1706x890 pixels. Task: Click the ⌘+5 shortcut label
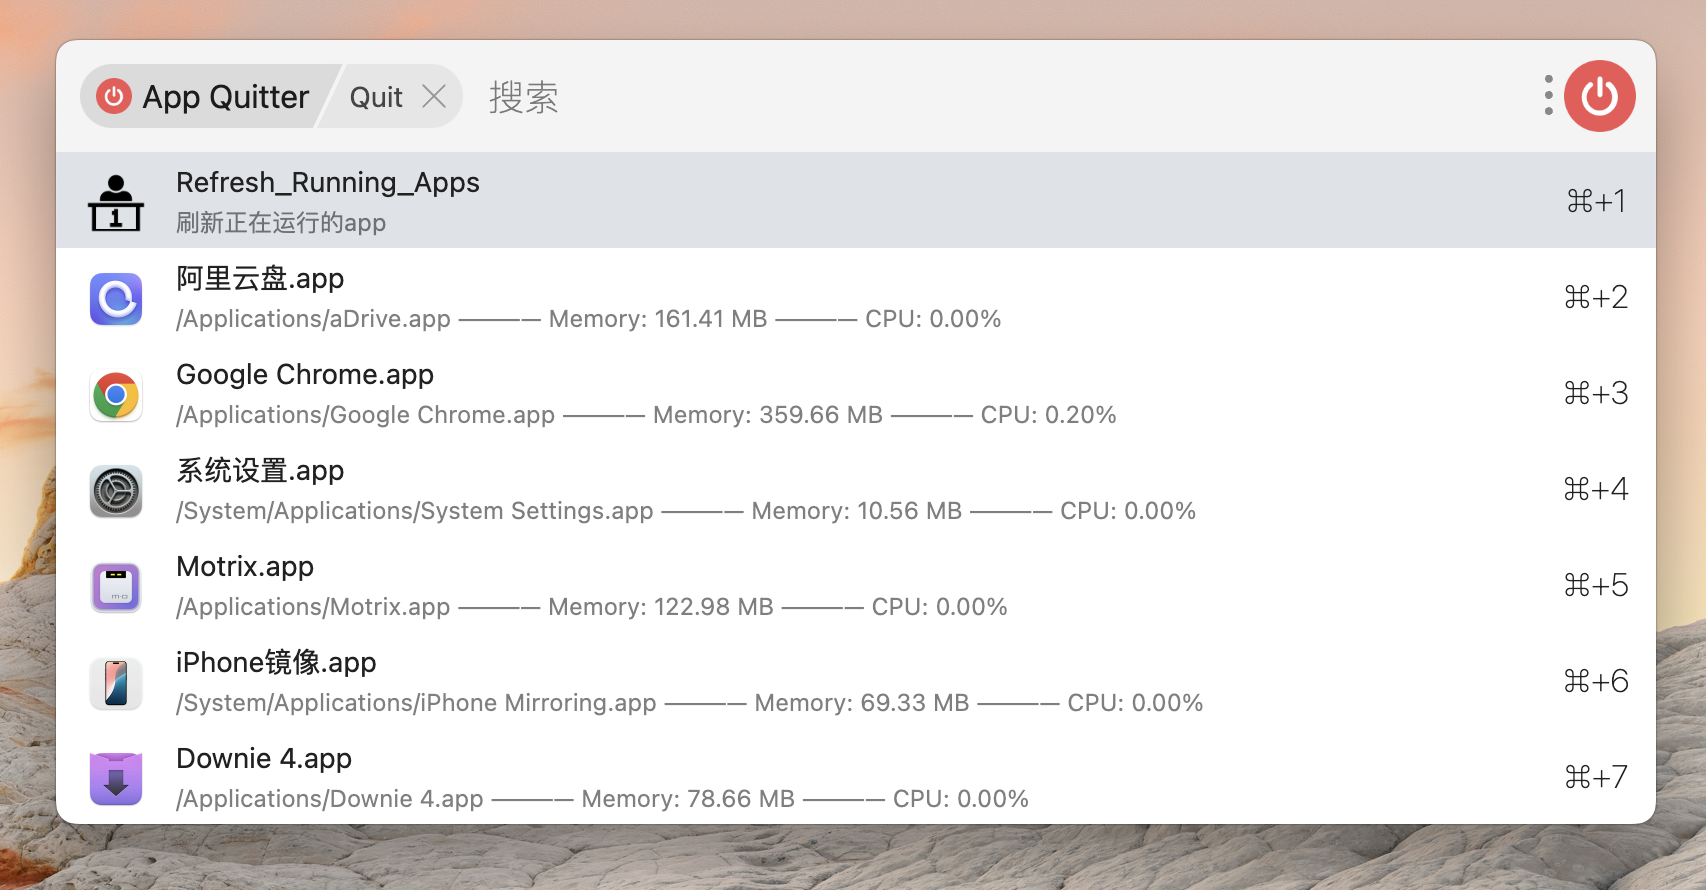tap(1596, 585)
